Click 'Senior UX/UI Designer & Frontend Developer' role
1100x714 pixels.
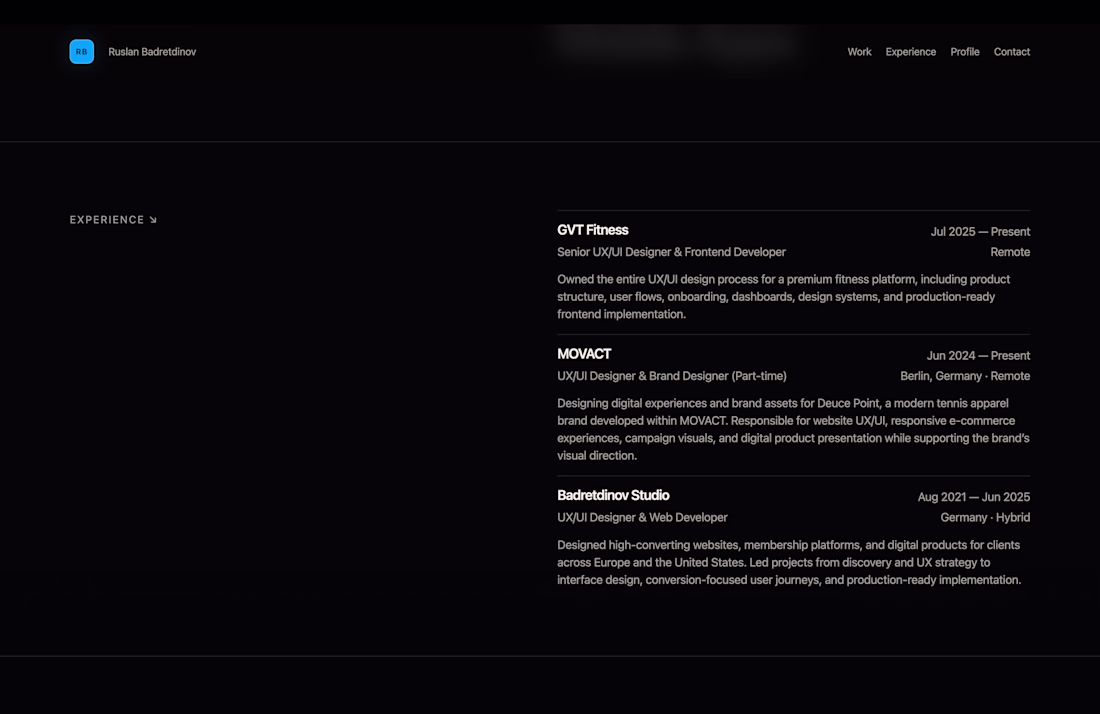(671, 252)
